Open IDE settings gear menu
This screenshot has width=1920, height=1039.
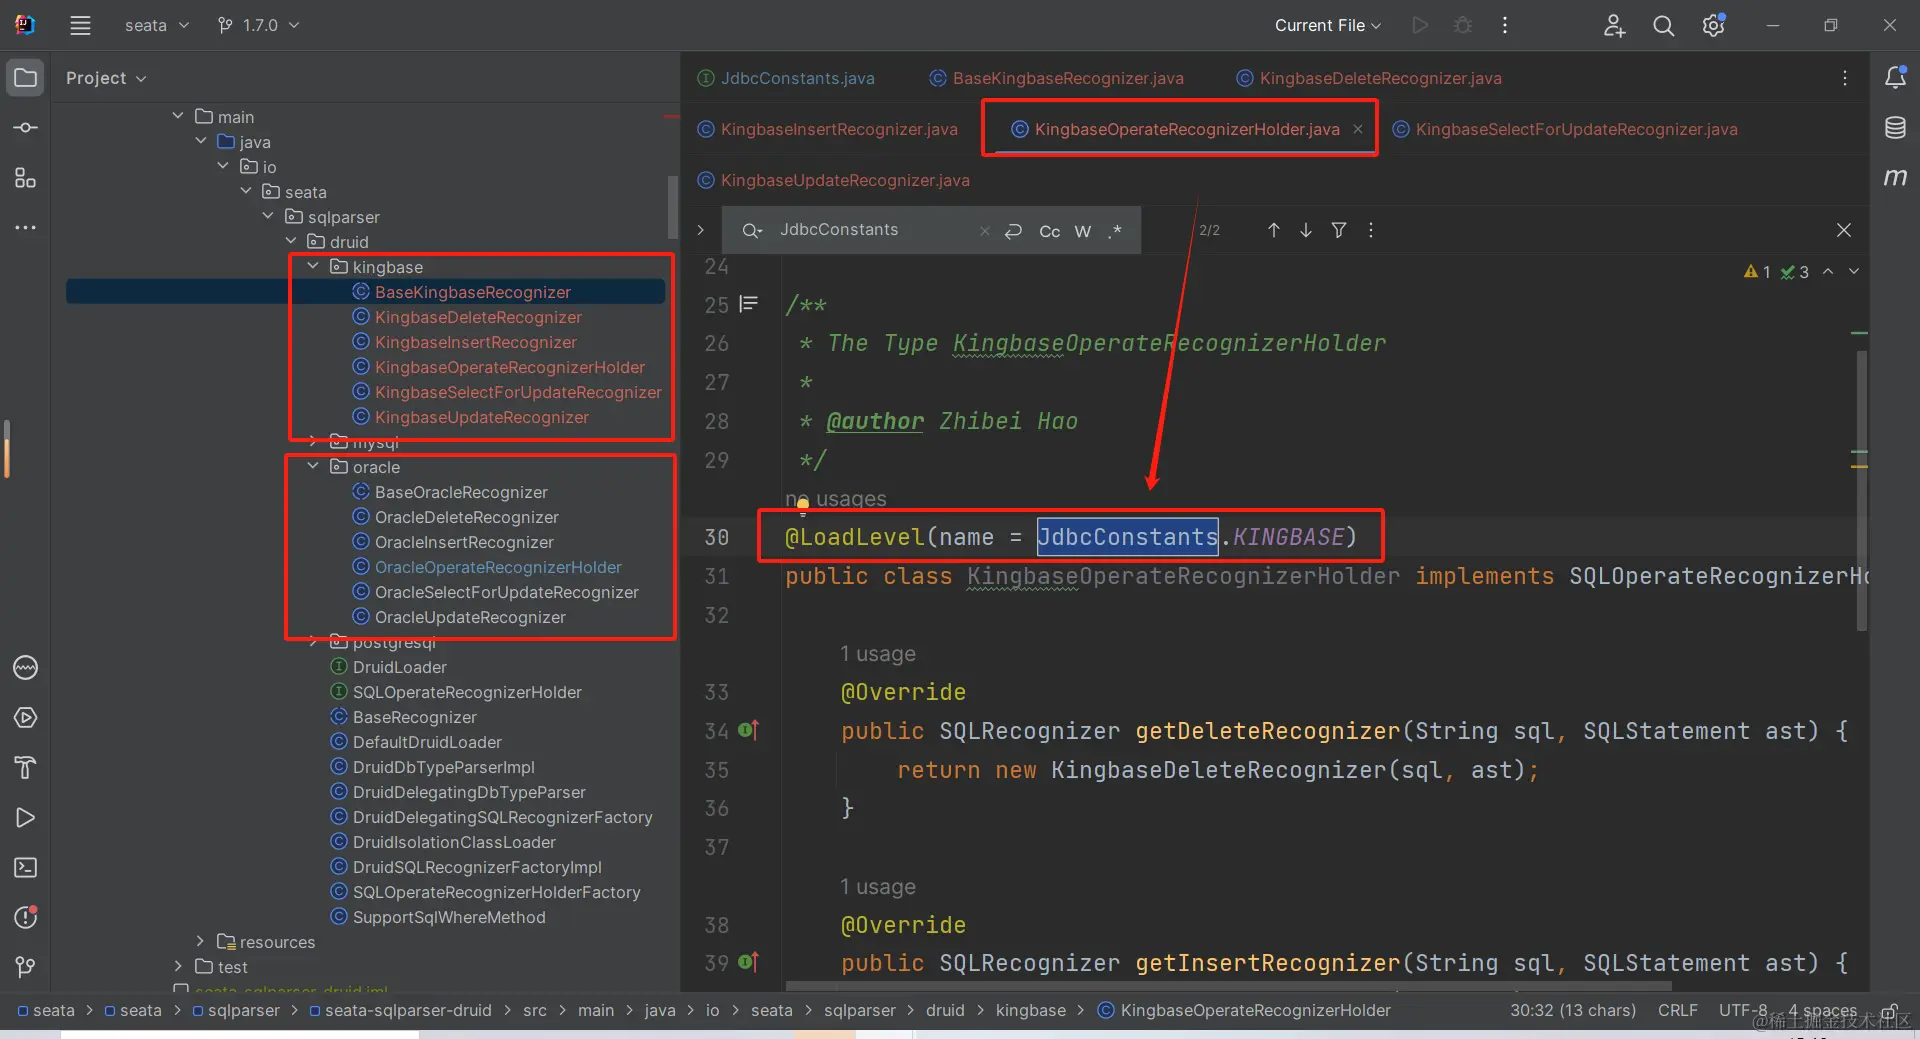1714,25
